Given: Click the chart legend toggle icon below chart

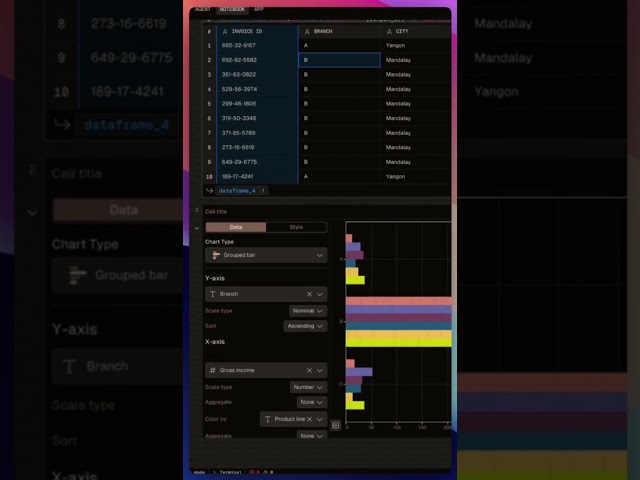Looking at the screenshot, I should click(336, 425).
